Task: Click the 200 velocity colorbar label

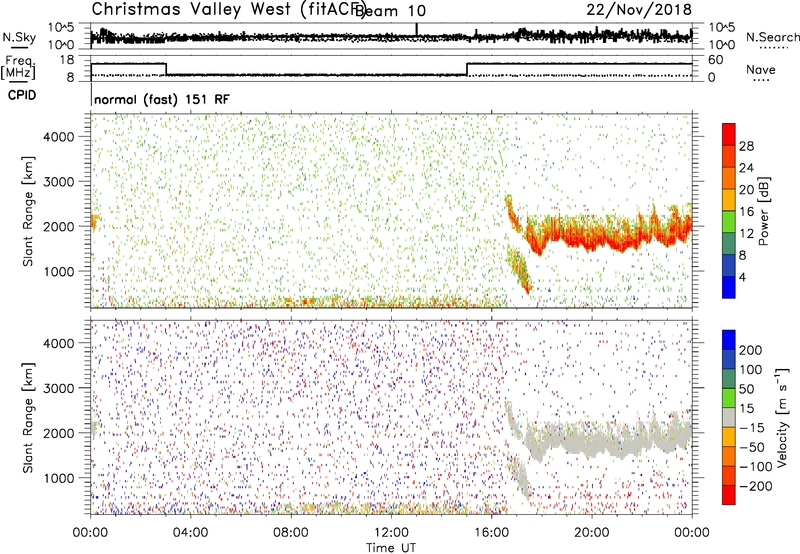Action: (x=751, y=350)
